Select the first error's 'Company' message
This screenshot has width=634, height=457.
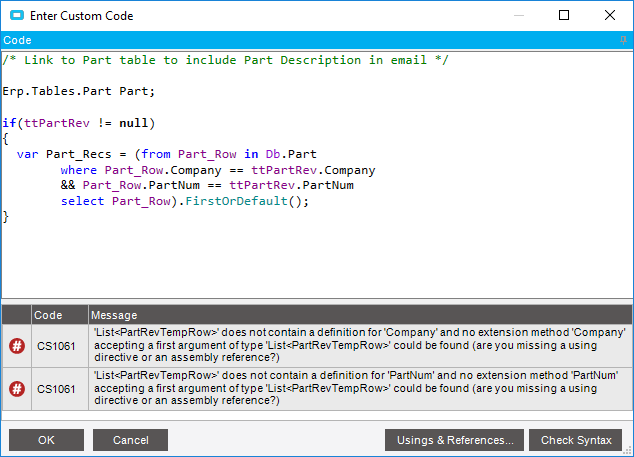point(359,346)
